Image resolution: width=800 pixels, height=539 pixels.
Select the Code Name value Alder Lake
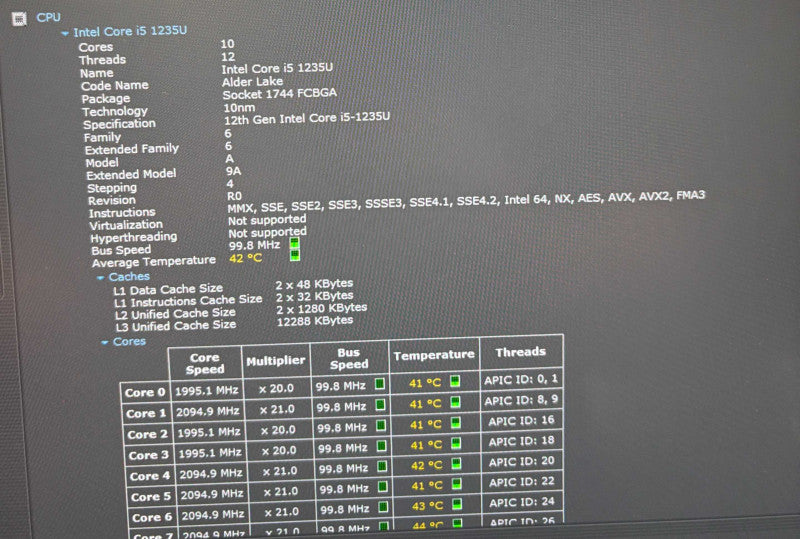tap(253, 82)
